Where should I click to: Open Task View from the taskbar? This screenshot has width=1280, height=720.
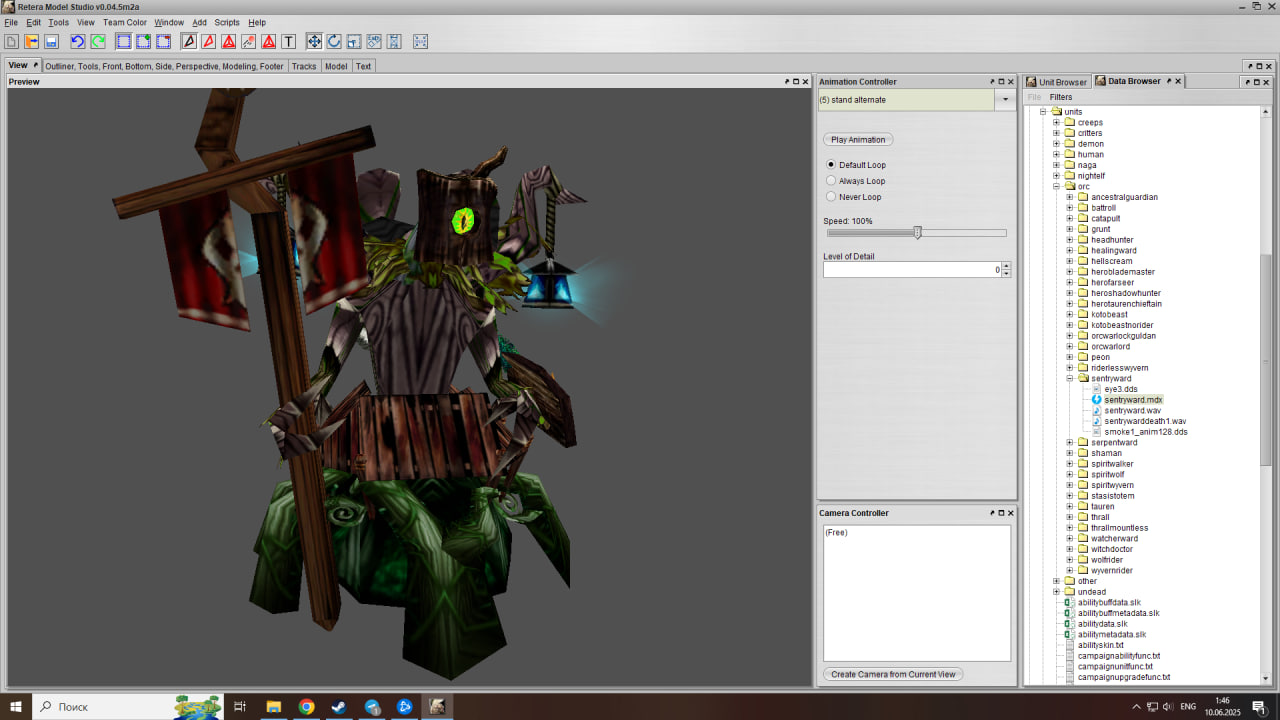(240, 706)
